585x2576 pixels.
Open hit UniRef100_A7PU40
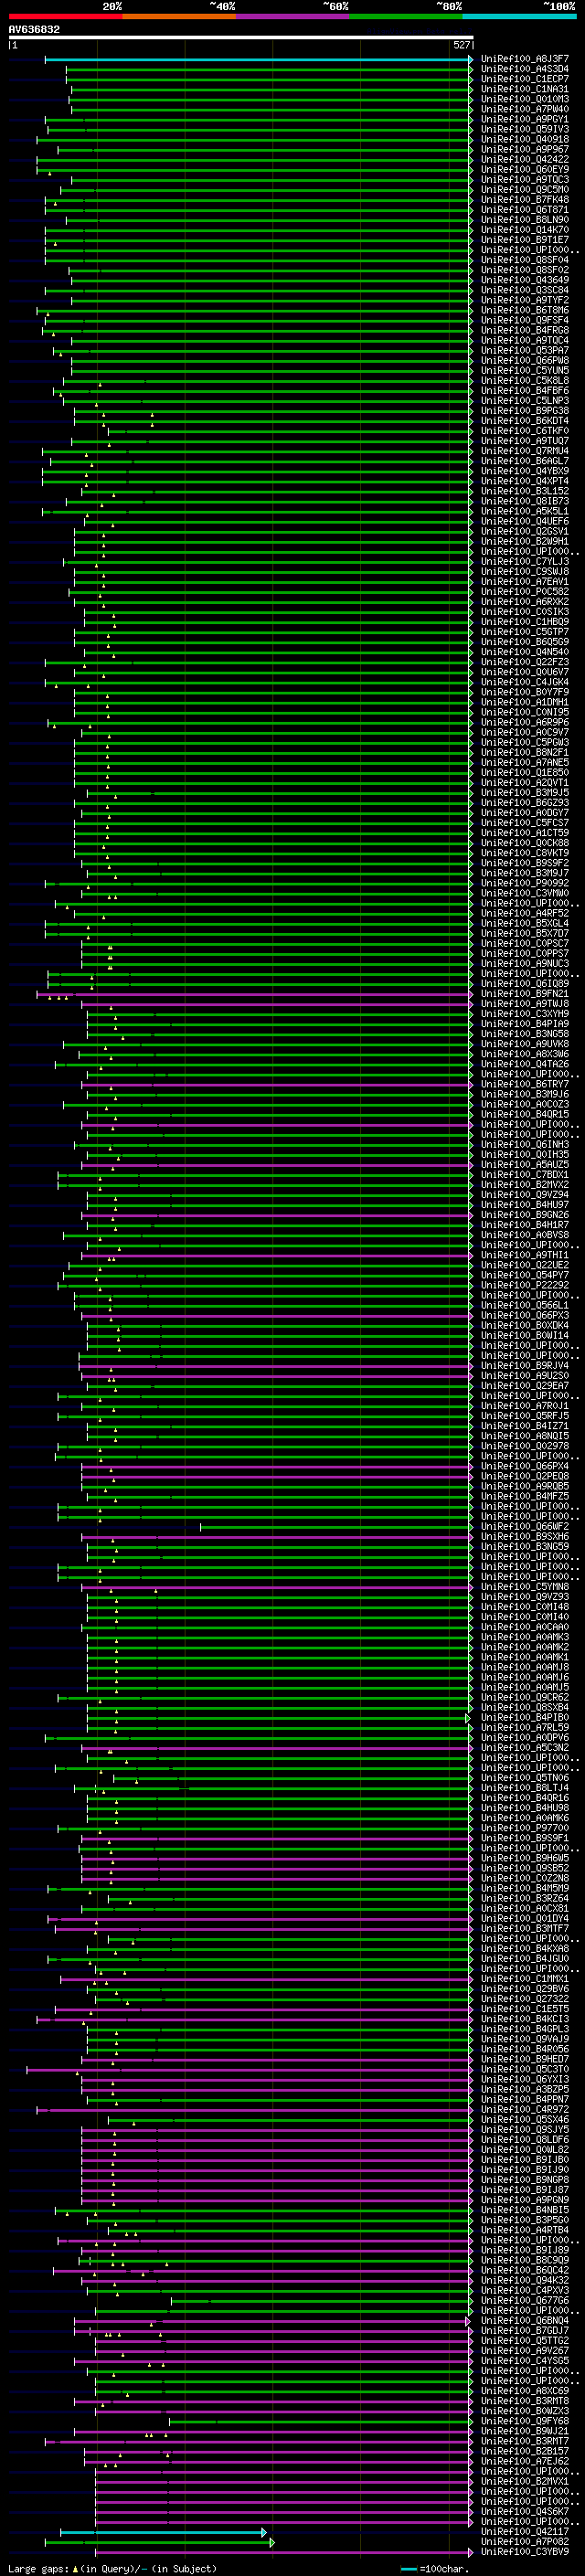(524, 109)
